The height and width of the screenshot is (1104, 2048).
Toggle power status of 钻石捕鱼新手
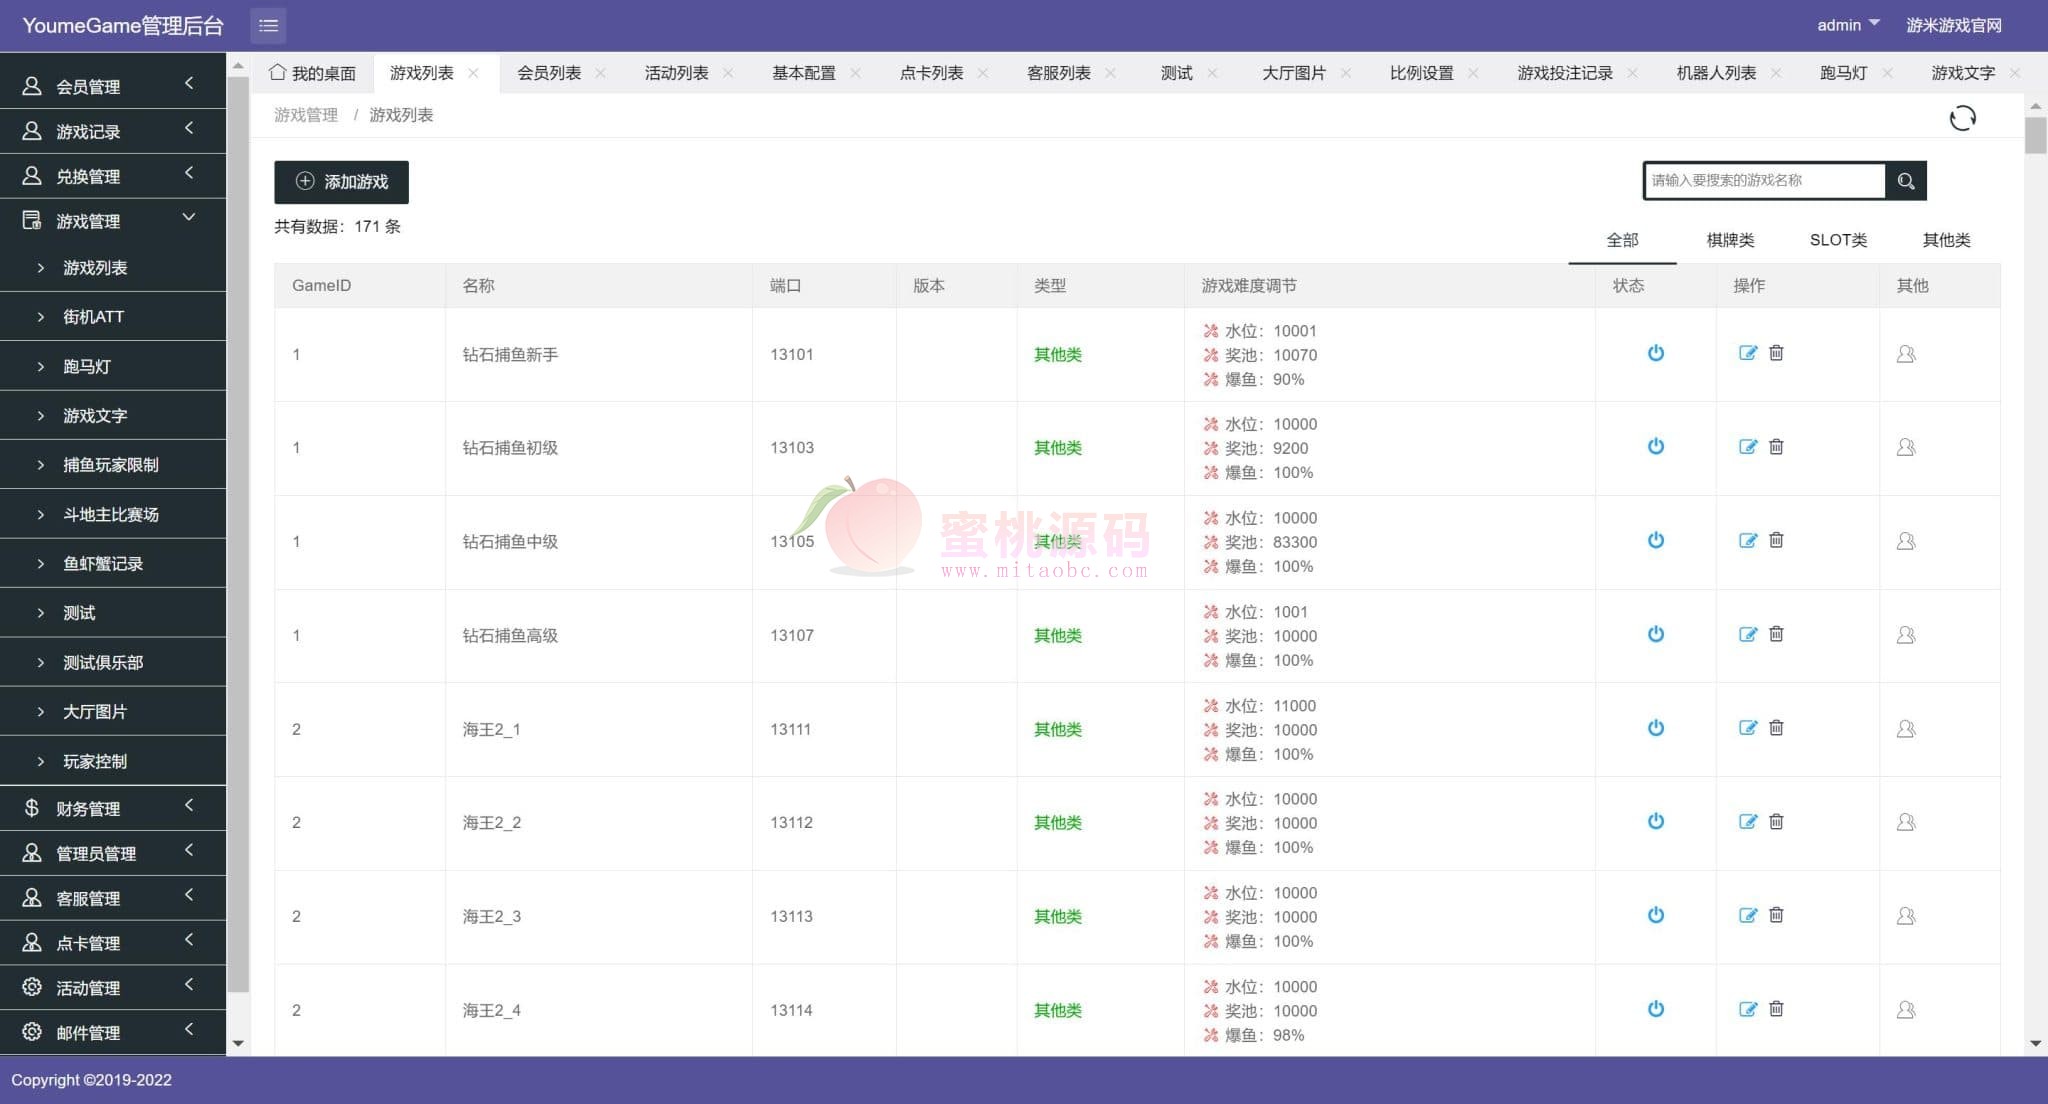pyautogui.click(x=1656, y=353)
